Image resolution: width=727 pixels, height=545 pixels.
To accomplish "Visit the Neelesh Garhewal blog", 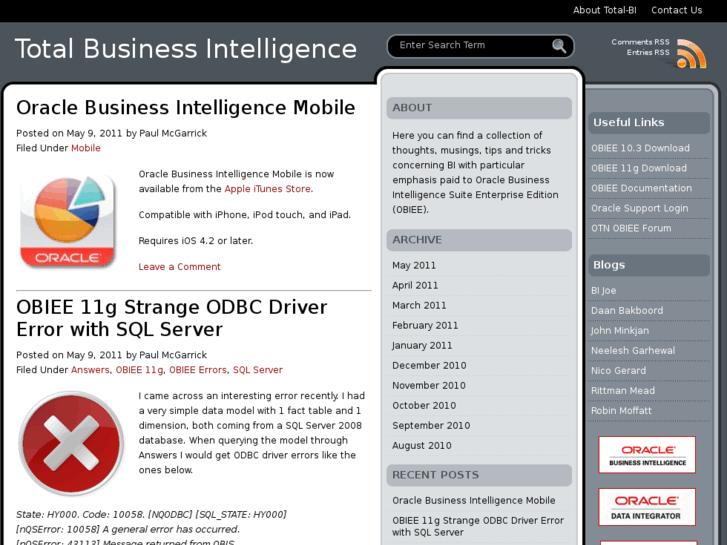I will pyautogui.click(x=633, y=351).
